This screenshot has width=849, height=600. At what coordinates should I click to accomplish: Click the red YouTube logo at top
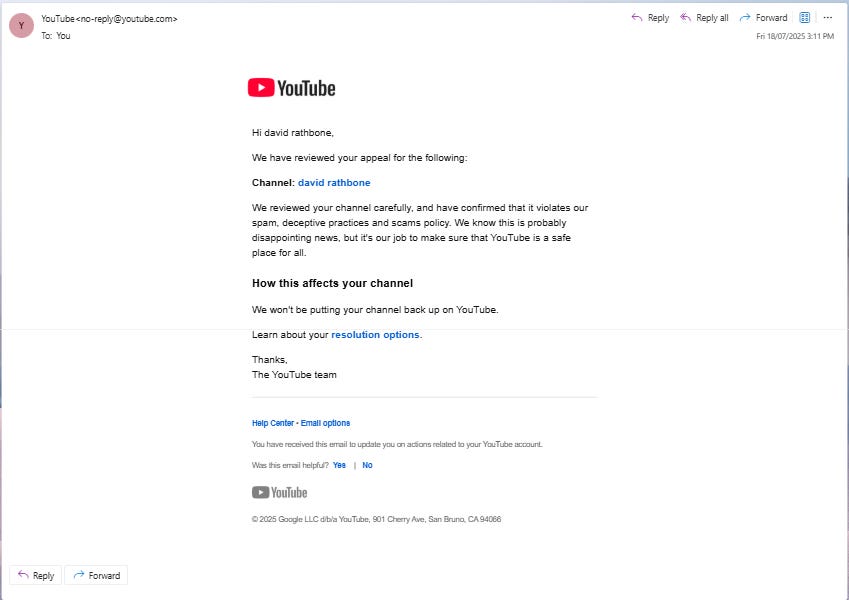click(291, 88)
